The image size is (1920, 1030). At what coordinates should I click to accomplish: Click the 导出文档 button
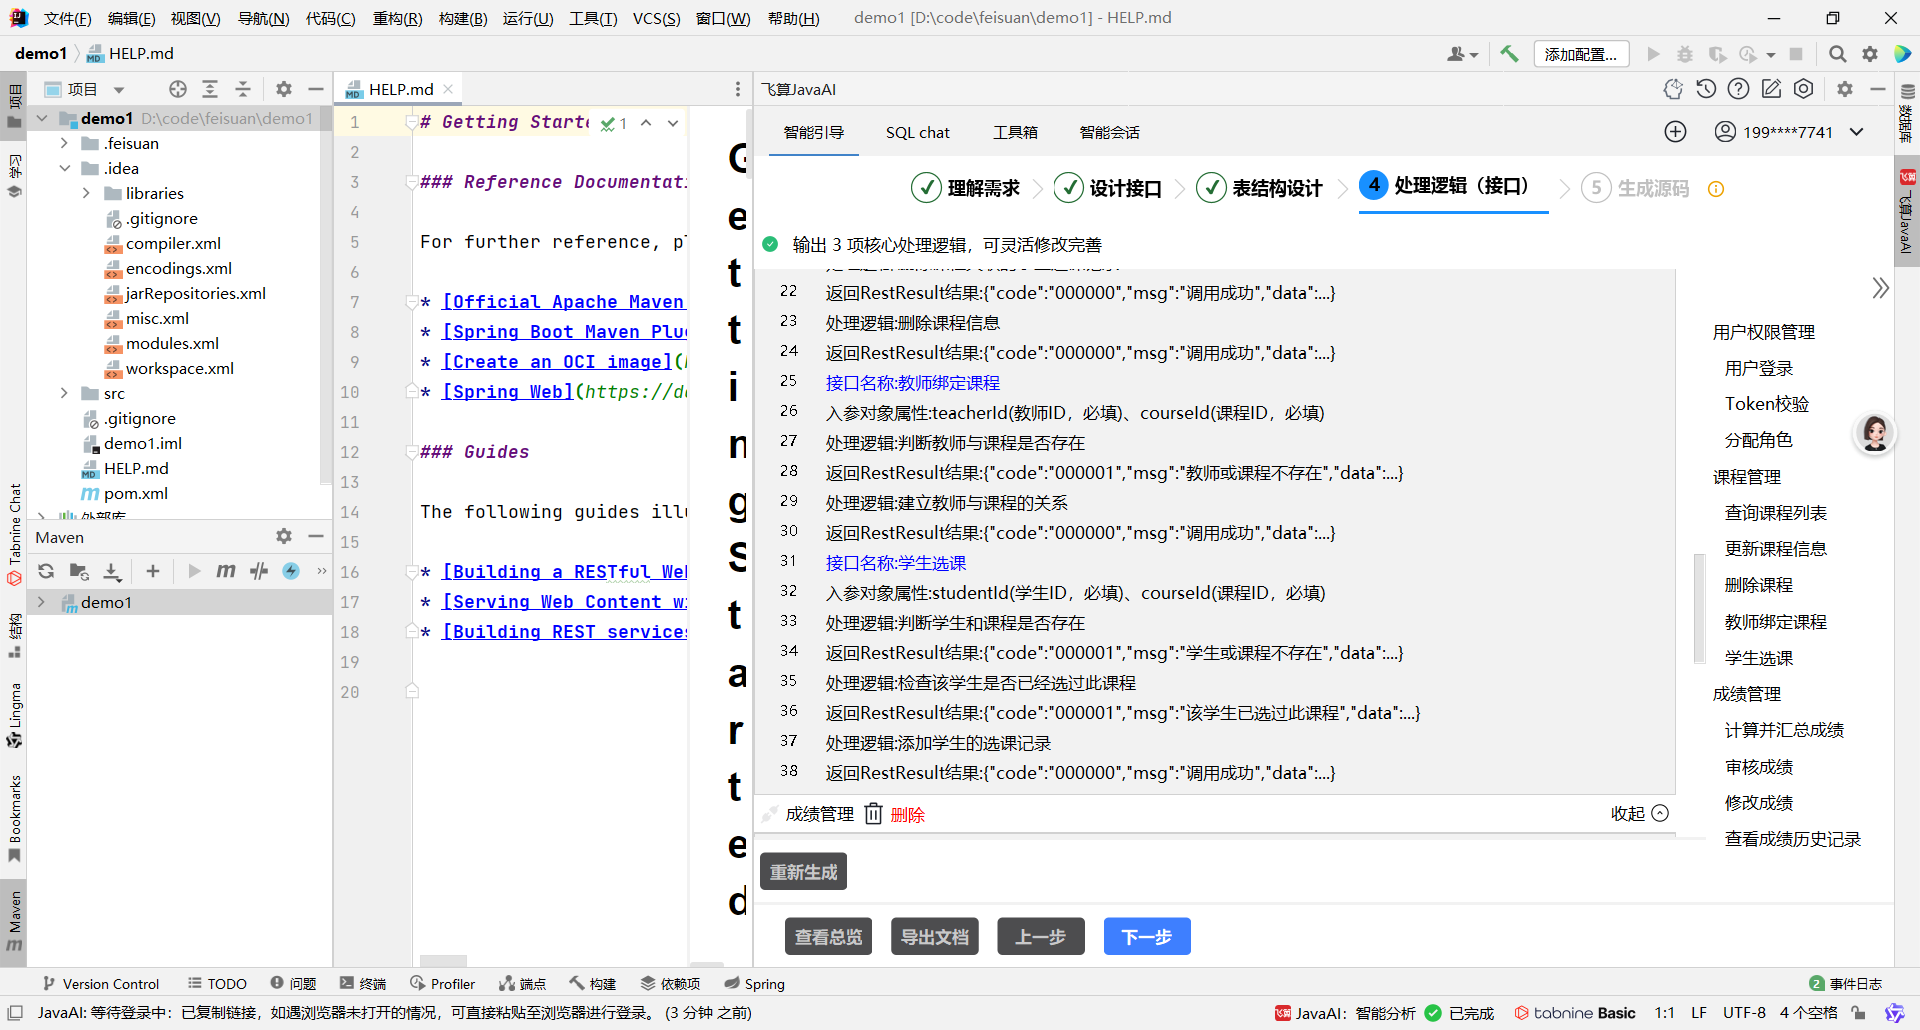click(x=934, y=937)
